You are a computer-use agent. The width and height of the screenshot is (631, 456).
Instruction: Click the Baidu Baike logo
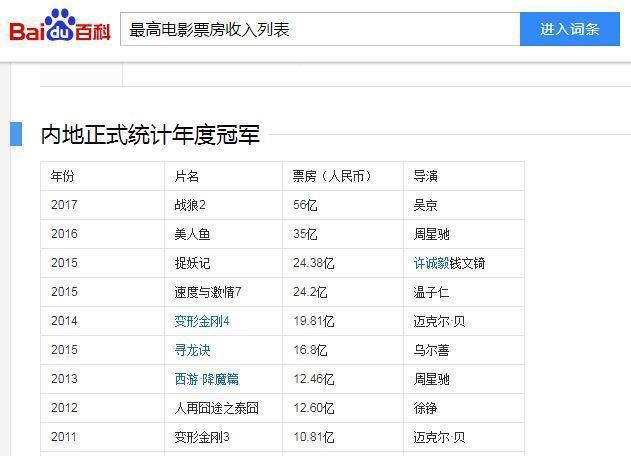[60, 26]
